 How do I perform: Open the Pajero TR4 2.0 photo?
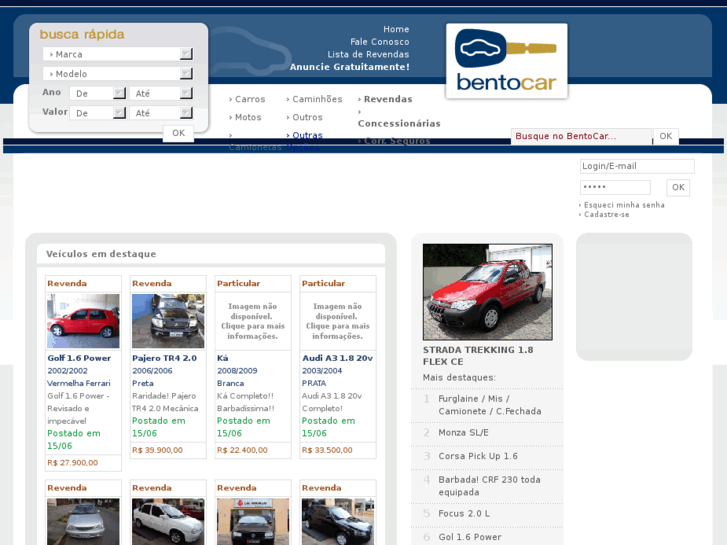click(x=168, y=321)
